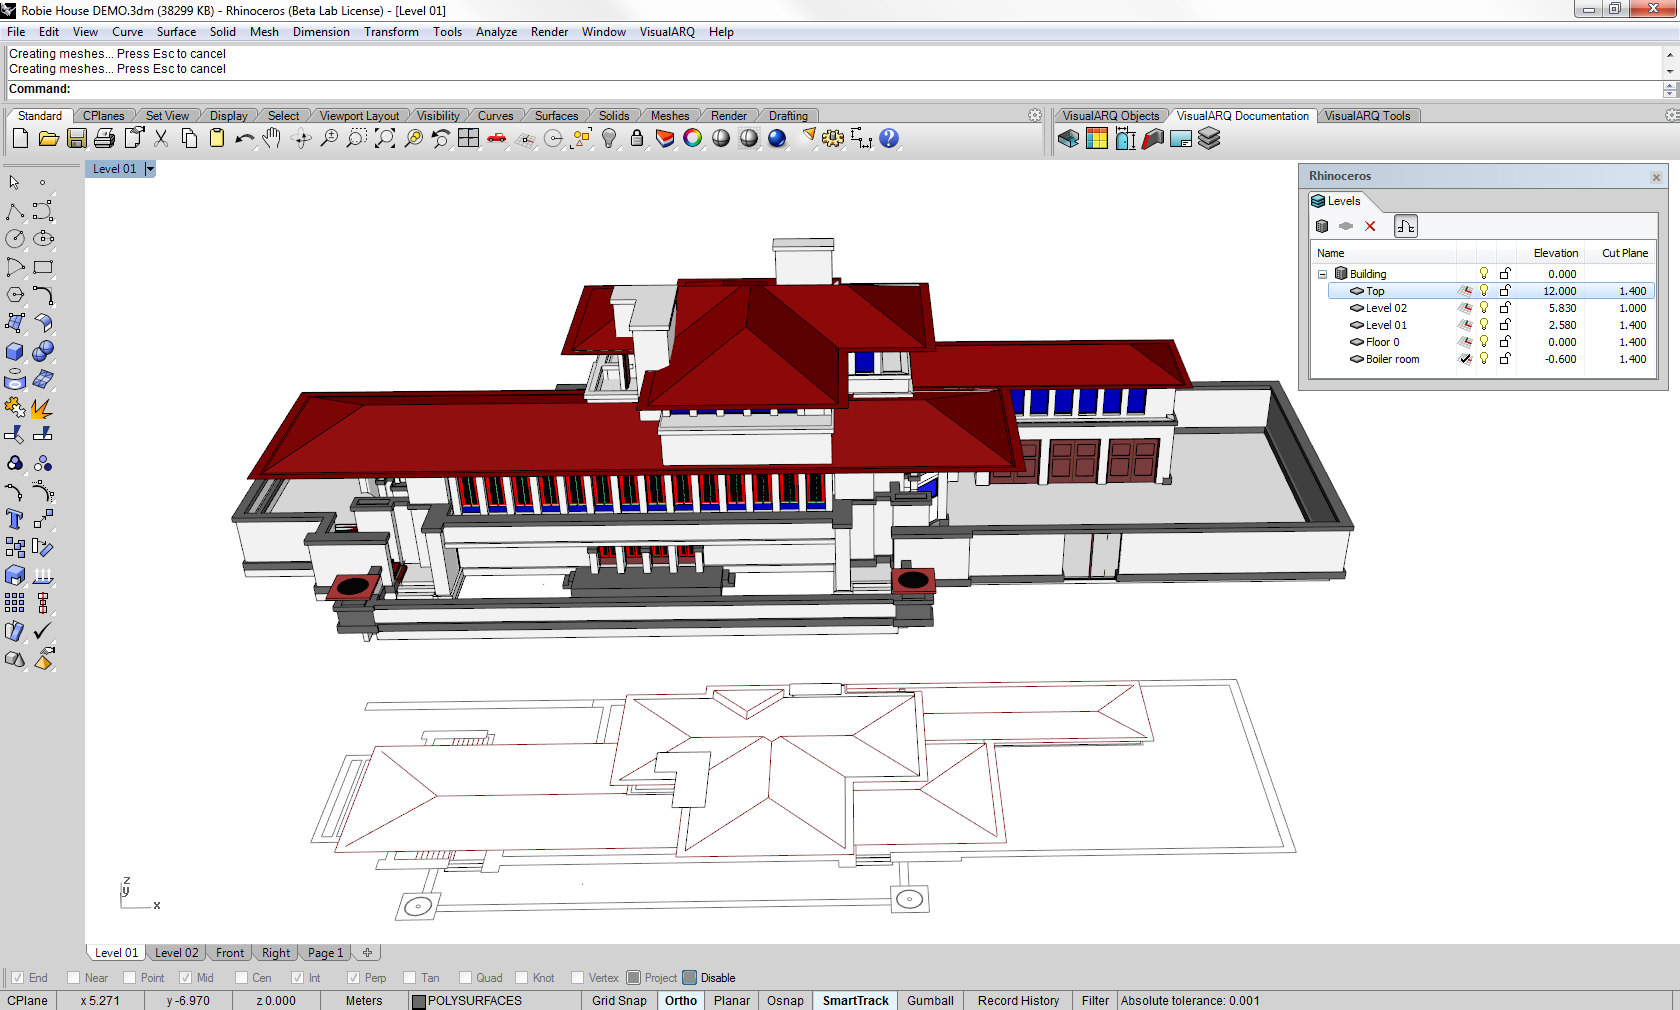This screenshot has height=1010, width=1680.
Task: Toggle the Mid osnap checkbox
Action: (x=185, y=978)
